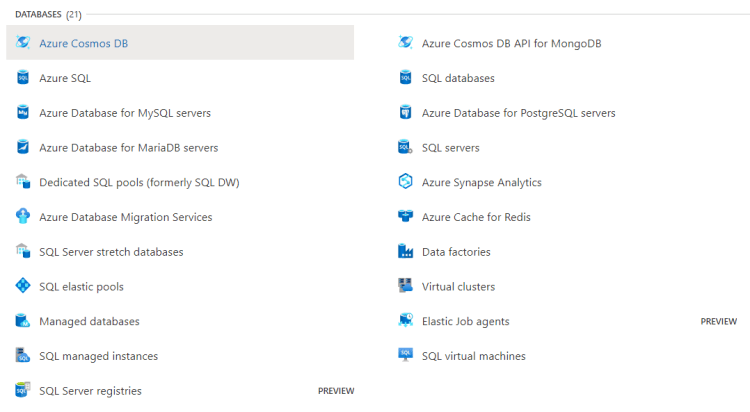
Task: Click the SQL servers icon
Action: tap(406, 147)
